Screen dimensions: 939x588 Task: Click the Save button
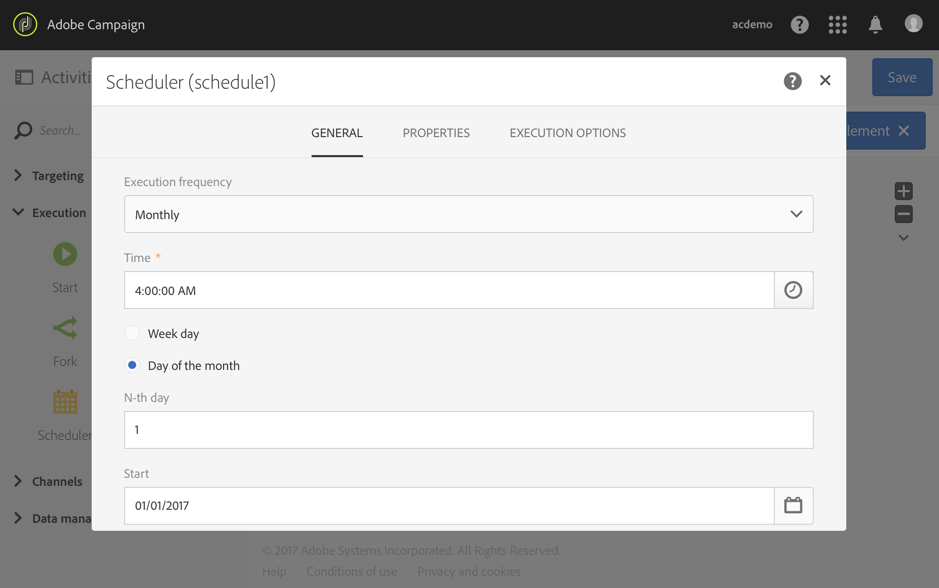pyautogui.click(x=902, y=77)
